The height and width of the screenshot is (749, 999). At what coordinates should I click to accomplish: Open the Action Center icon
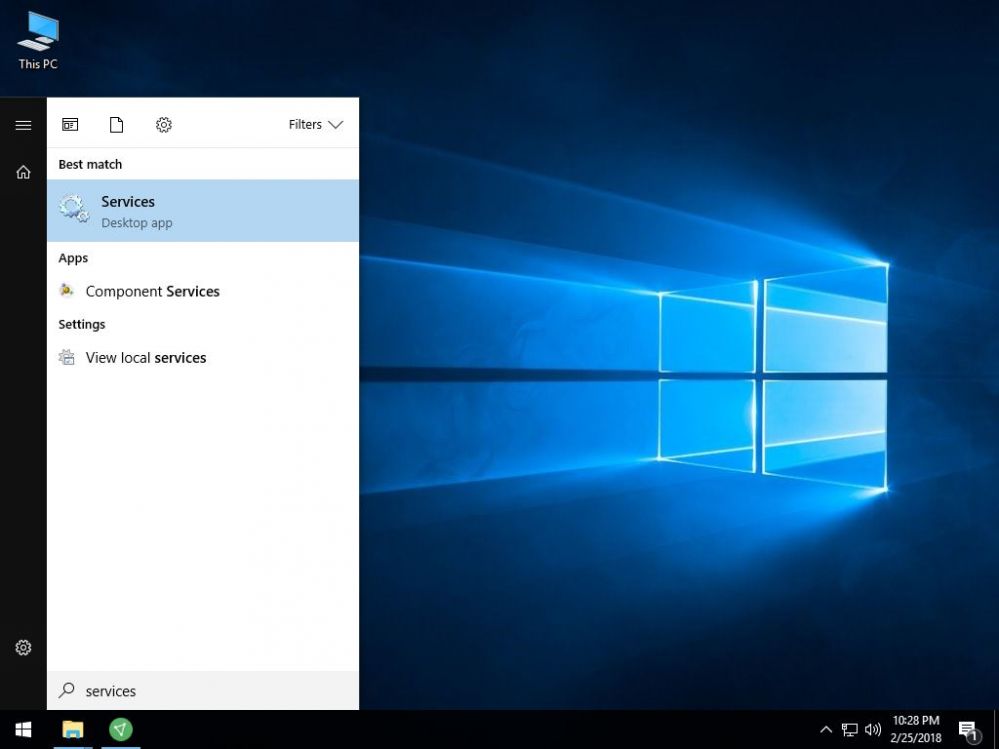pos(967,729)
